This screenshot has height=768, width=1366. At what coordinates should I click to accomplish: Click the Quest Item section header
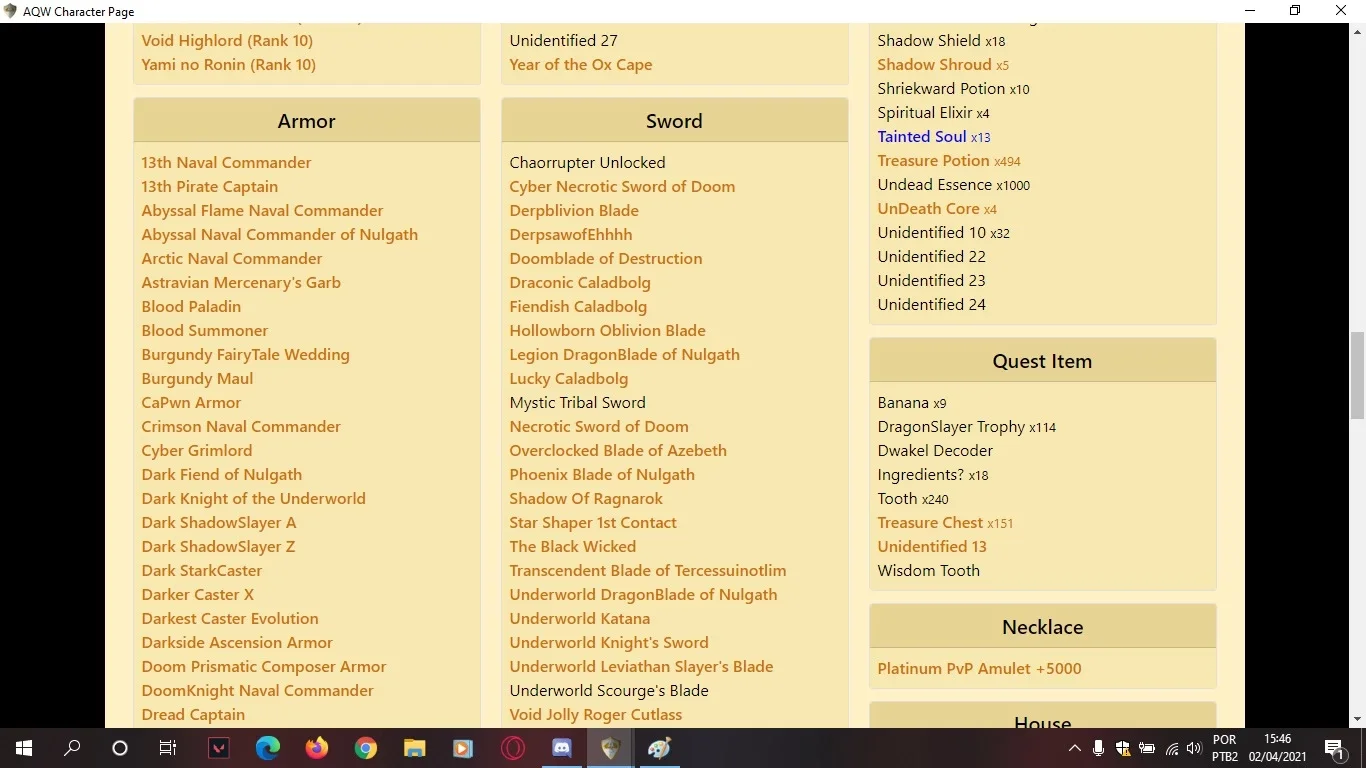click(x=1043, y=361)
